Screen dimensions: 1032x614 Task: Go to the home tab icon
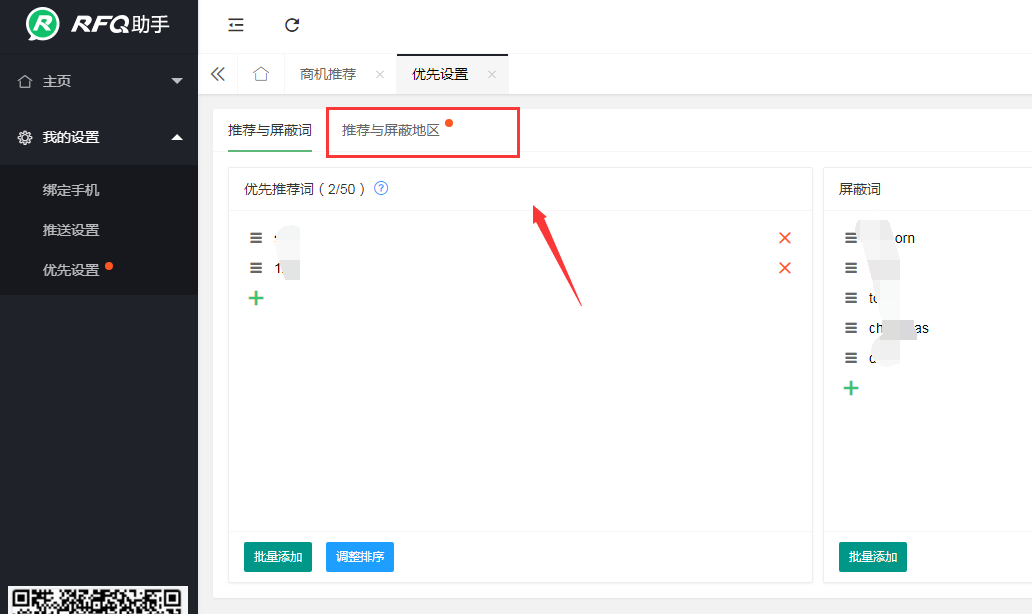pyautogui.click(x=261, y=74)
